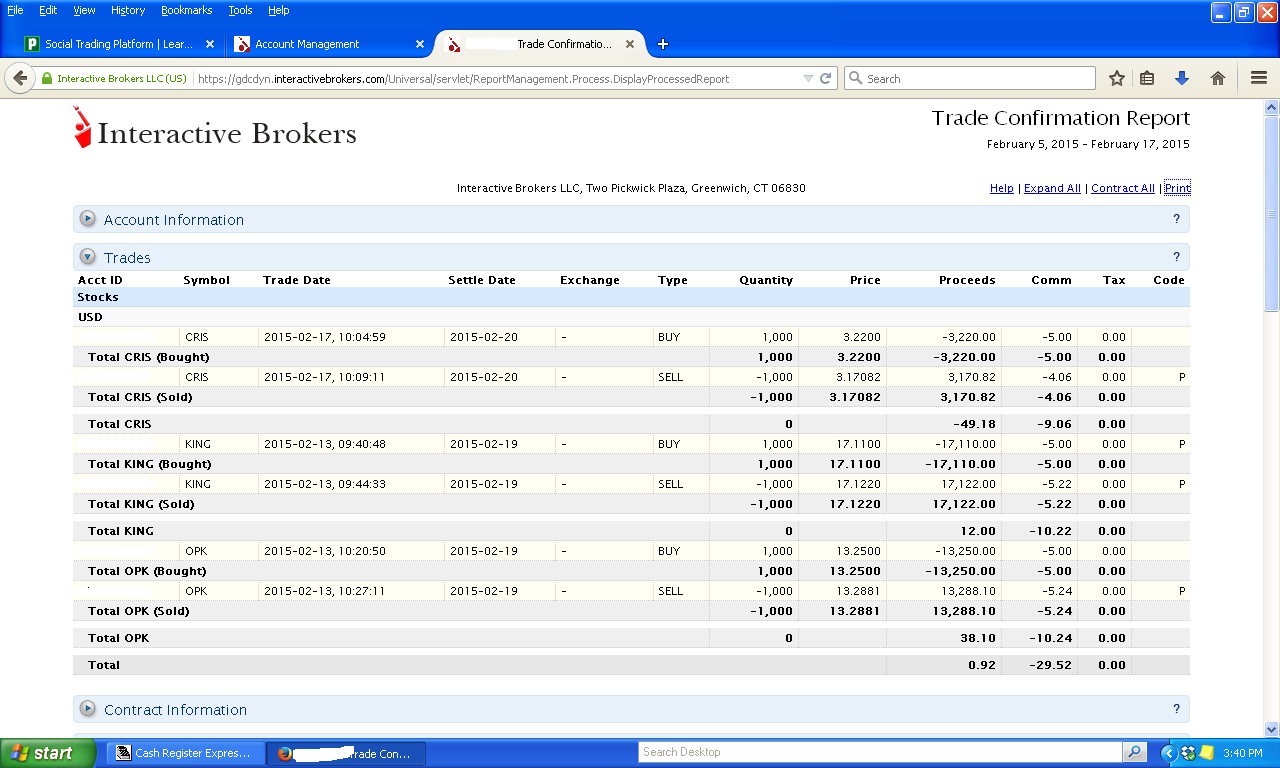Click the page scrollbar up arrow
Screen dimensions: 1280x768
(1272, 107)
